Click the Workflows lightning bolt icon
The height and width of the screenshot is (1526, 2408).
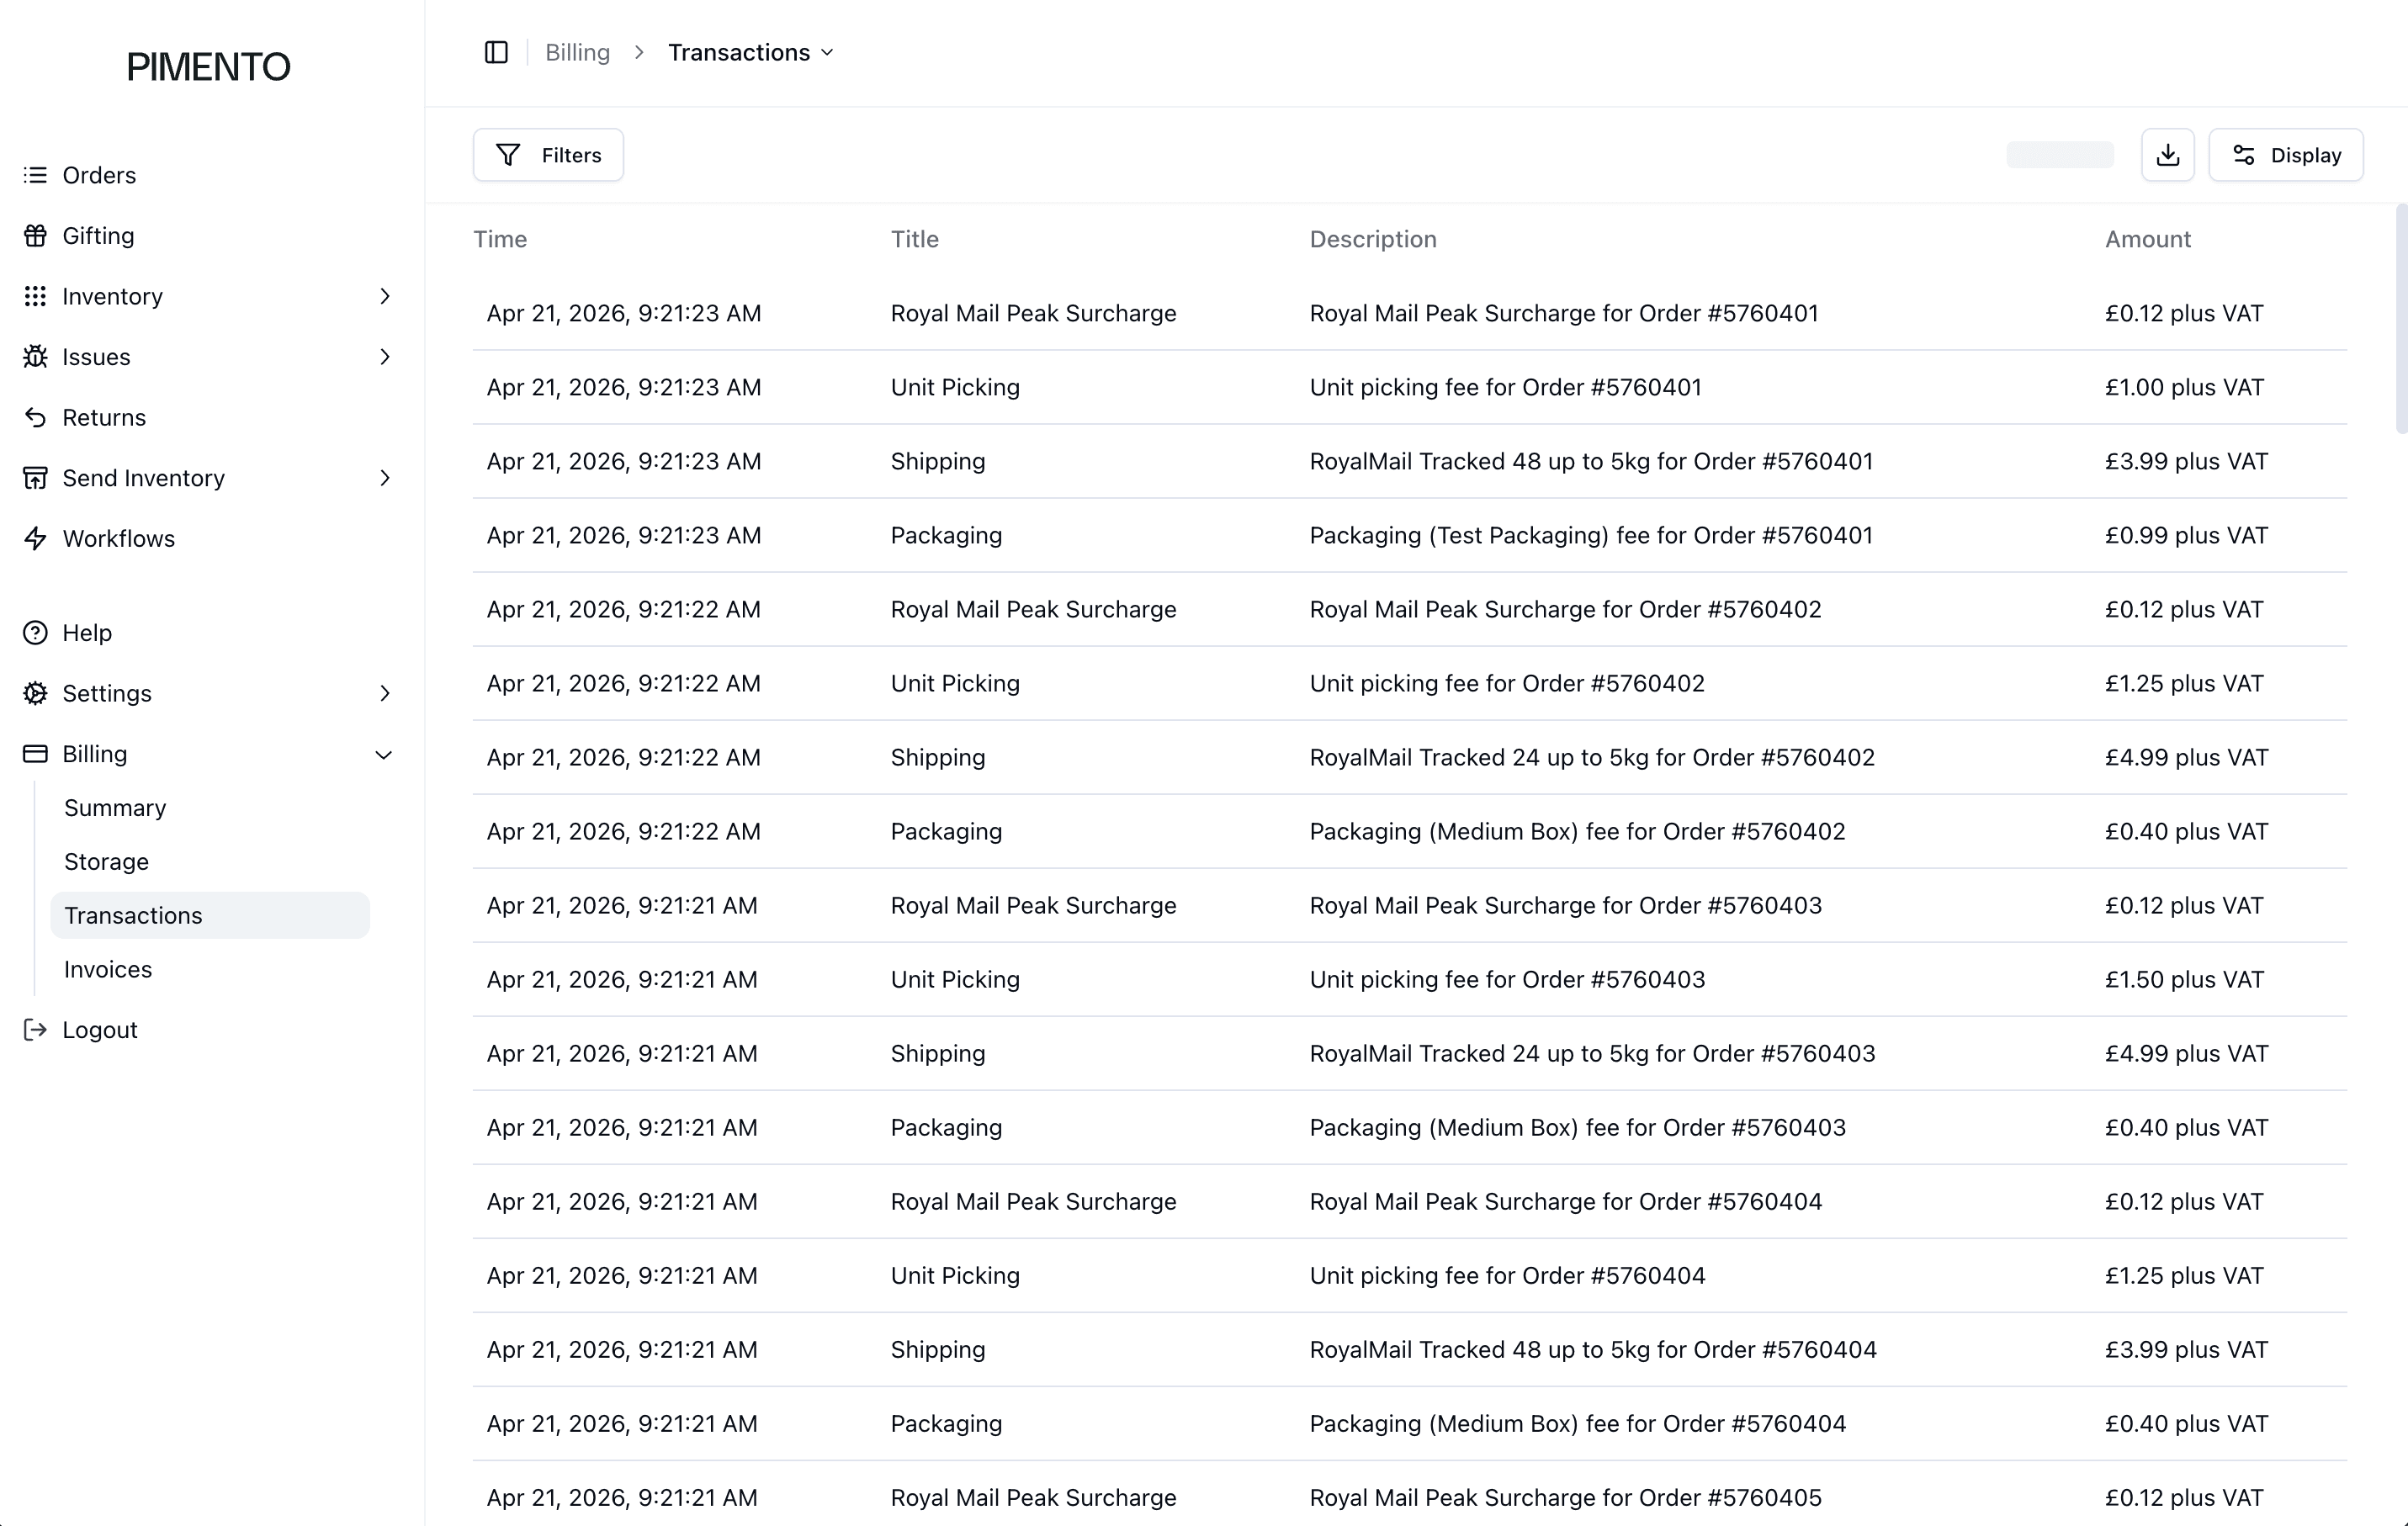[35, 539]
